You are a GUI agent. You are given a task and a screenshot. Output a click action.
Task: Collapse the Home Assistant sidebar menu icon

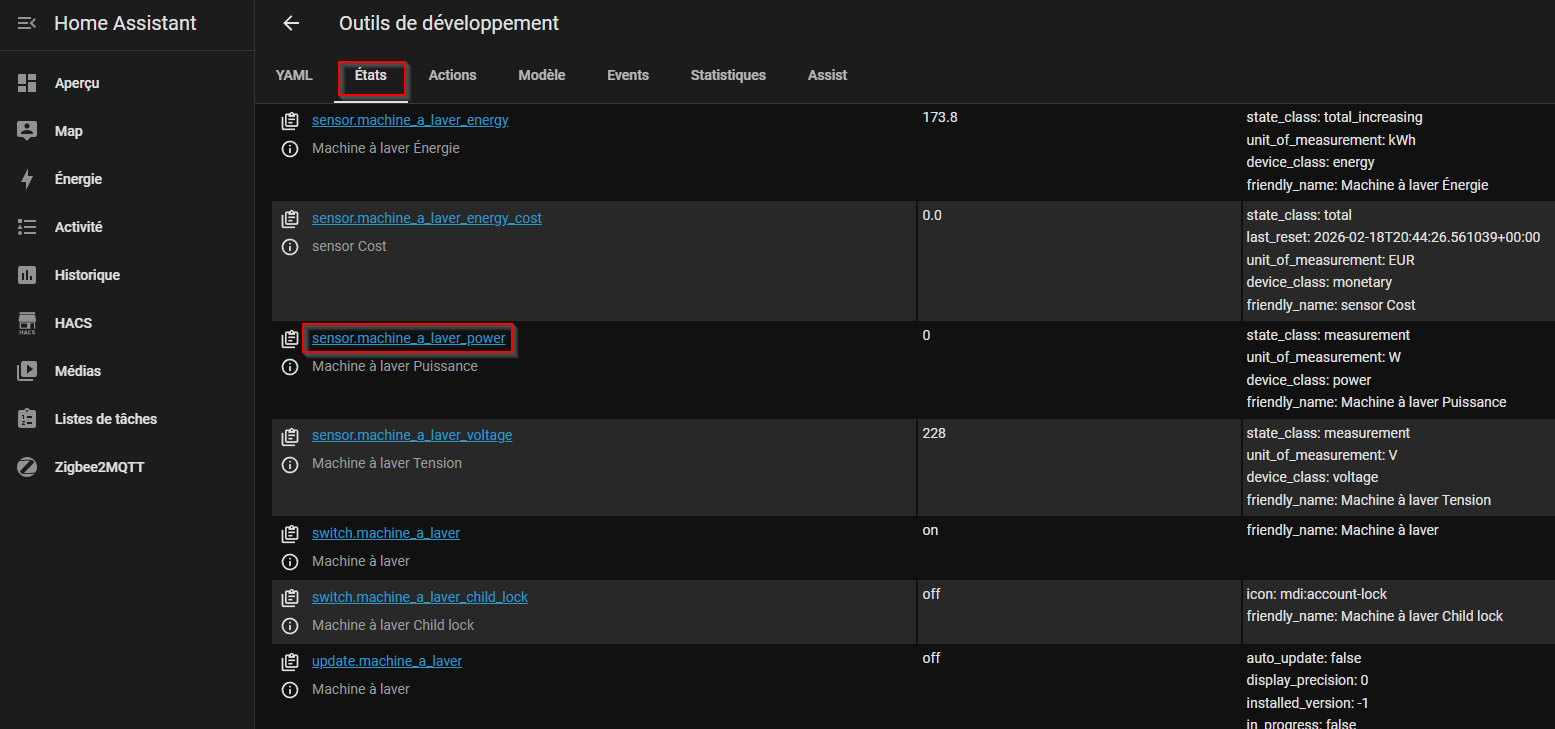[x=27, y=23]
